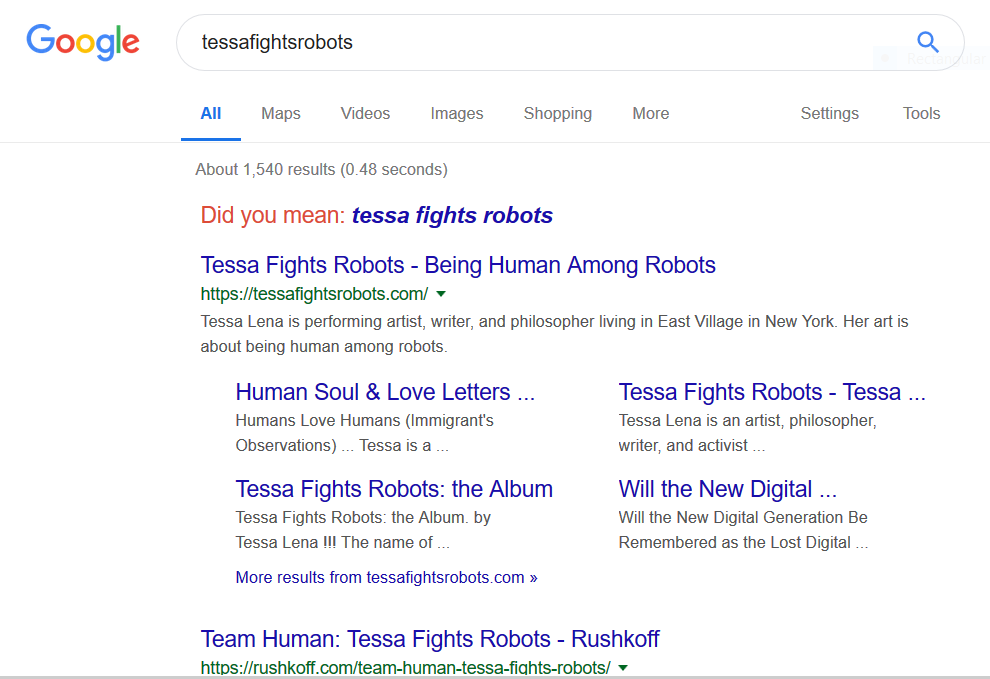Viewport: 990px width, 679px height.
Task: Expand the More search categories menu
Action: point(651,114)
